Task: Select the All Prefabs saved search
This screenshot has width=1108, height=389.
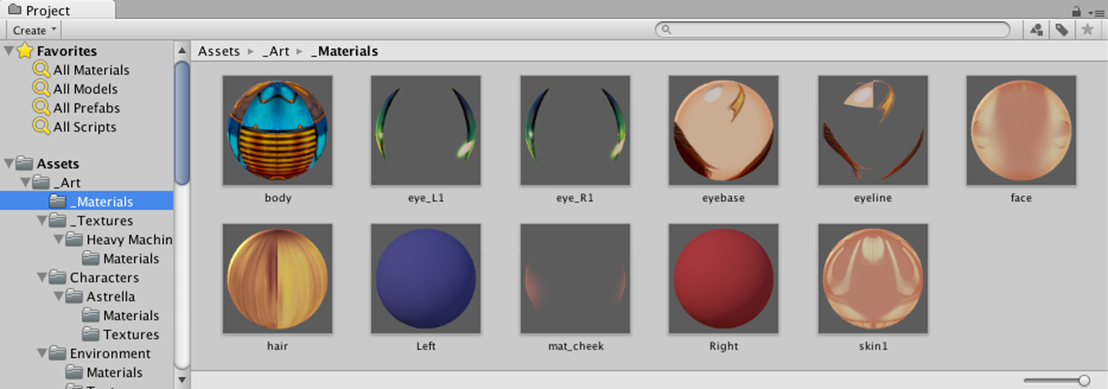Action: click(x=86, y=108)
